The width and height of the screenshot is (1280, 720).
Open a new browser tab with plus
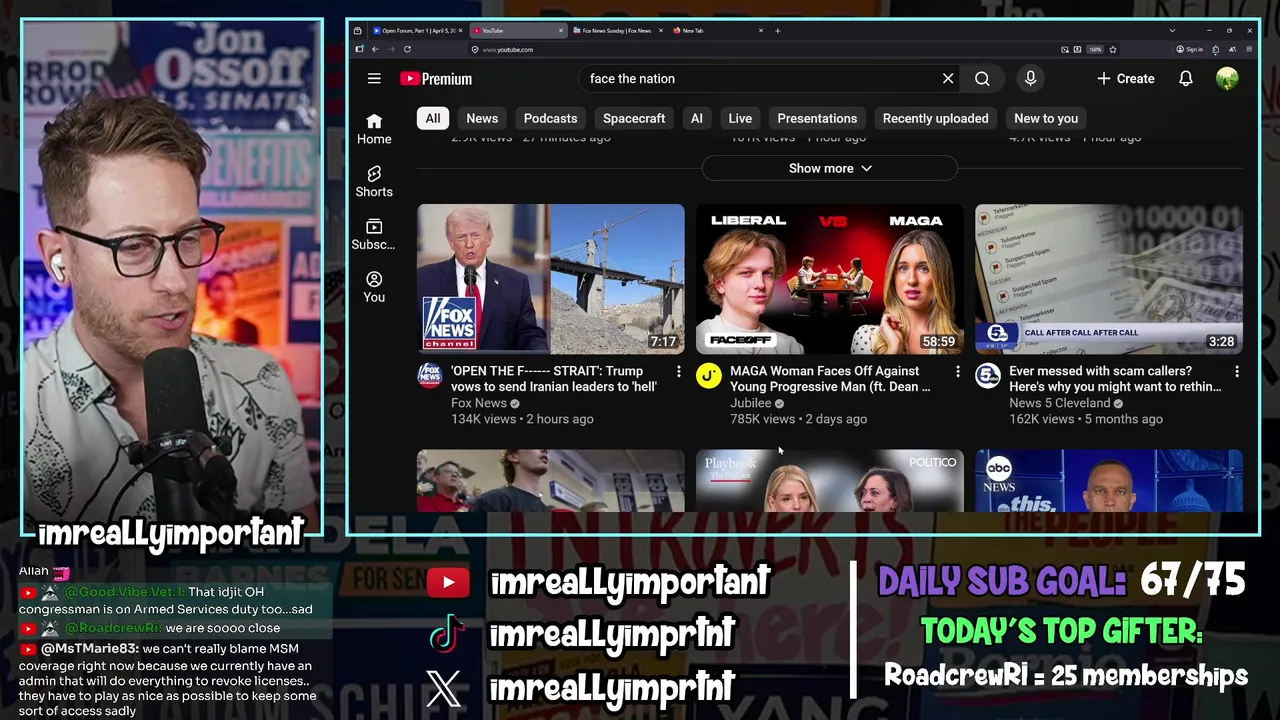point(778,31)
